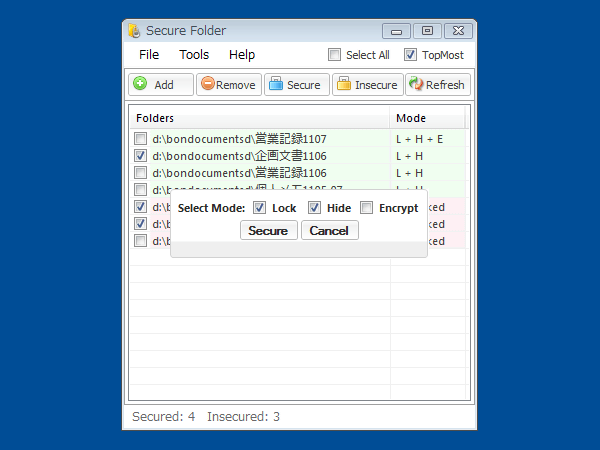The width and height of the screenshot is (600, 450).
Task: Check the 営業記録1107 folder checkbox
Action: tap(140, 139)
